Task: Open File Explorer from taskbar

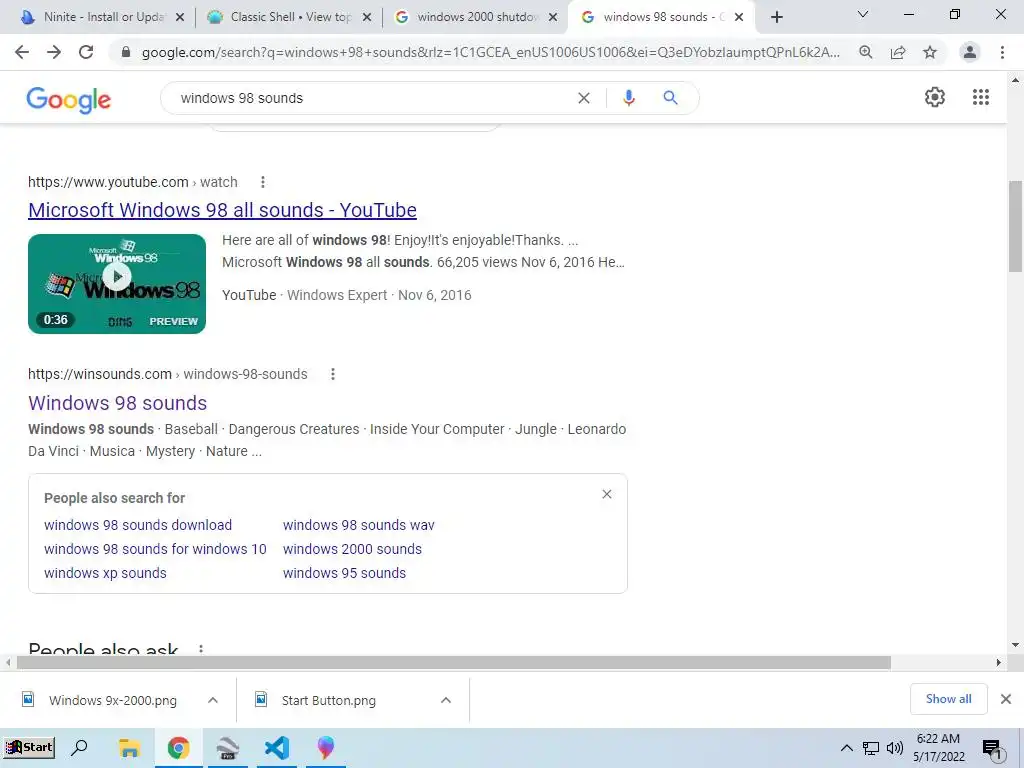Action: pos(129,748)
